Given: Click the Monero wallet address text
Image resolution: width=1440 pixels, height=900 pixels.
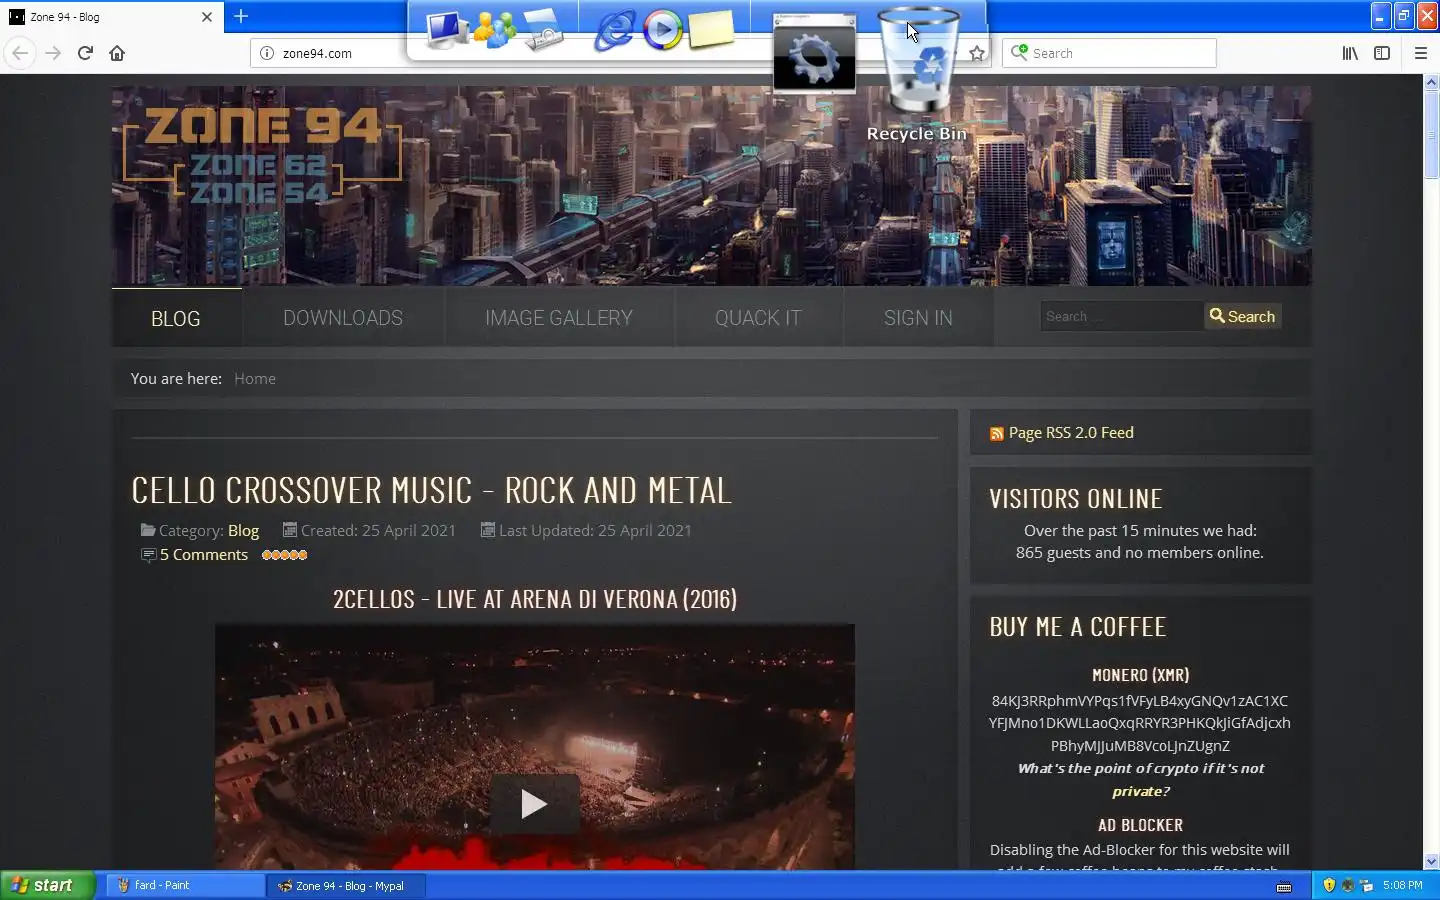Looking at the screenshot, I should [1140, 723].
